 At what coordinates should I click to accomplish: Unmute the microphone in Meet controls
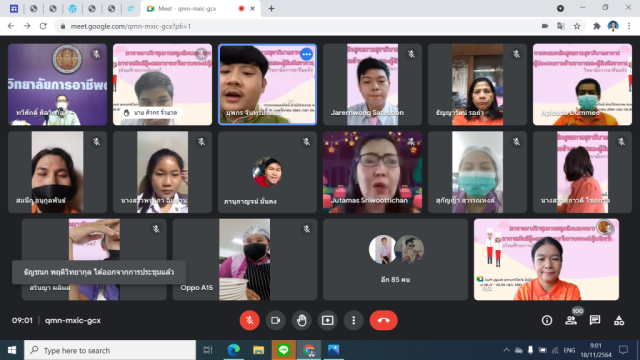[x=249, y=320]
